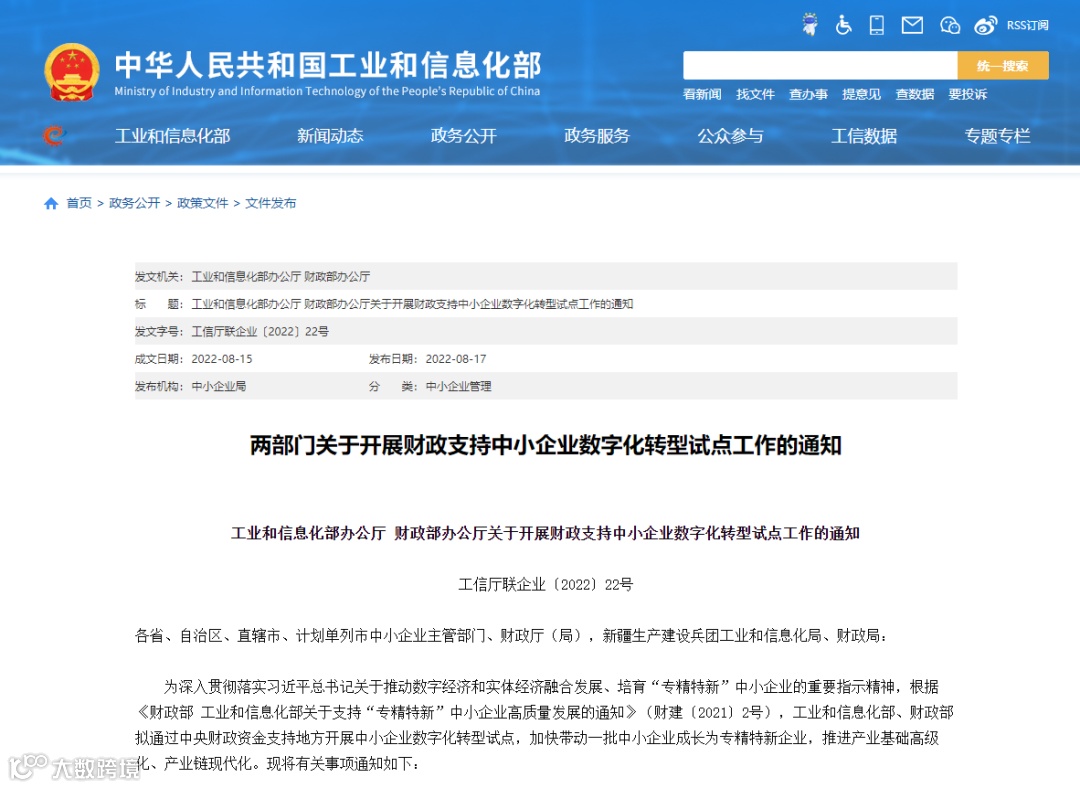Click the site title 中华人民共和国工业和信息化部
This screenshot has height=788, width=1080.
328,65
